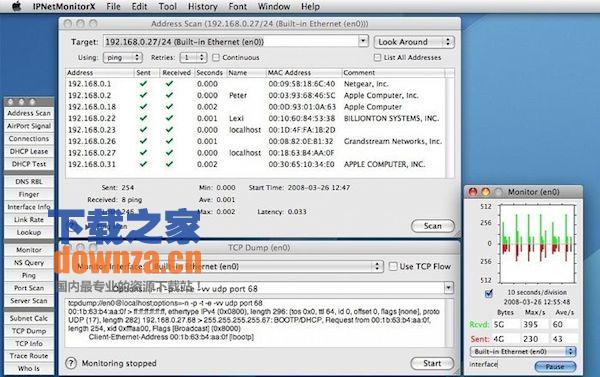Select the 192.168.0.2 Peter row
Viewport: 600px width, 377px height.
[255, 95]
